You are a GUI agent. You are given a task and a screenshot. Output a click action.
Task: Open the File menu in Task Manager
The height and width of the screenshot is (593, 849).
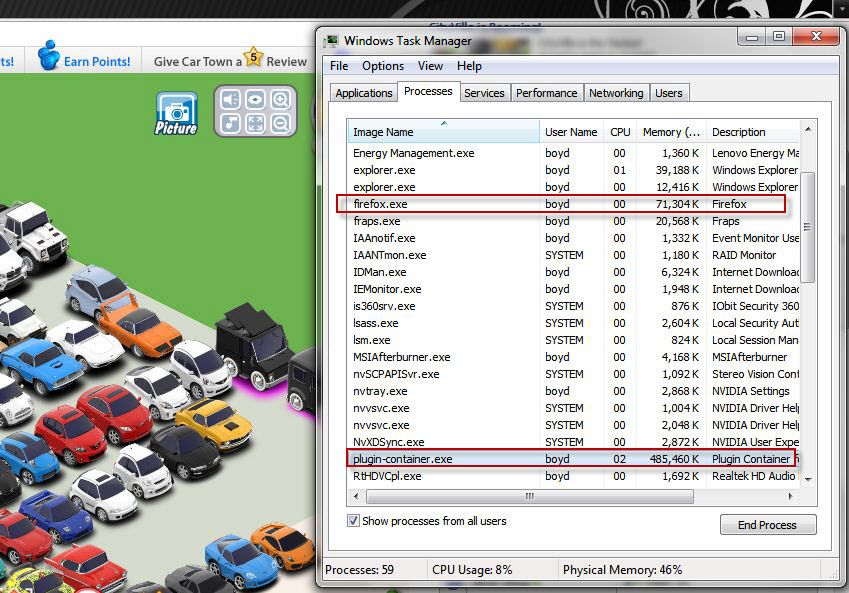pos(339,66)
